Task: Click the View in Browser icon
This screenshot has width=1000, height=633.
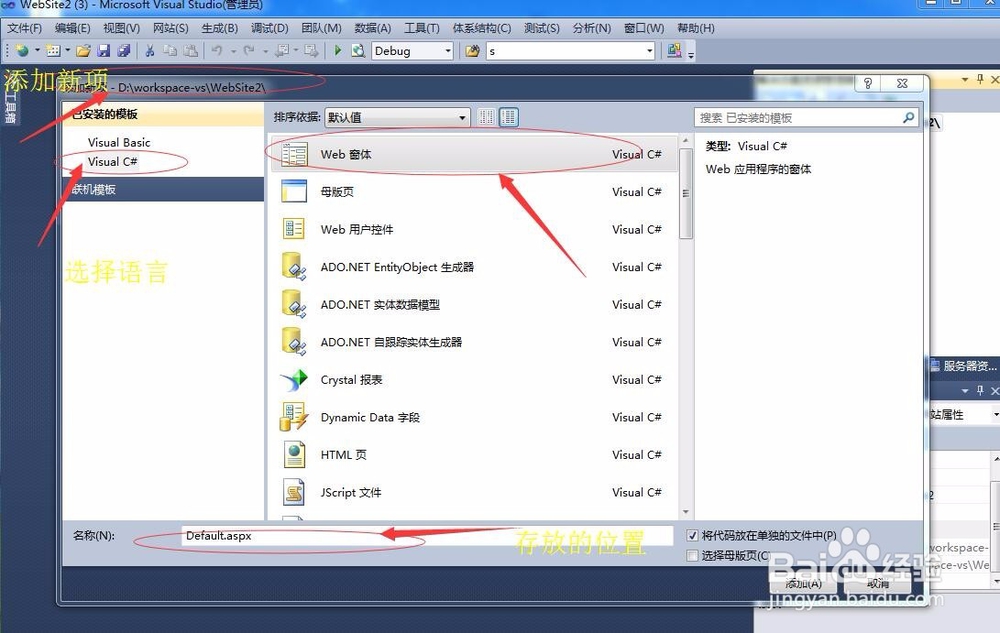Action: click(358, 50)
